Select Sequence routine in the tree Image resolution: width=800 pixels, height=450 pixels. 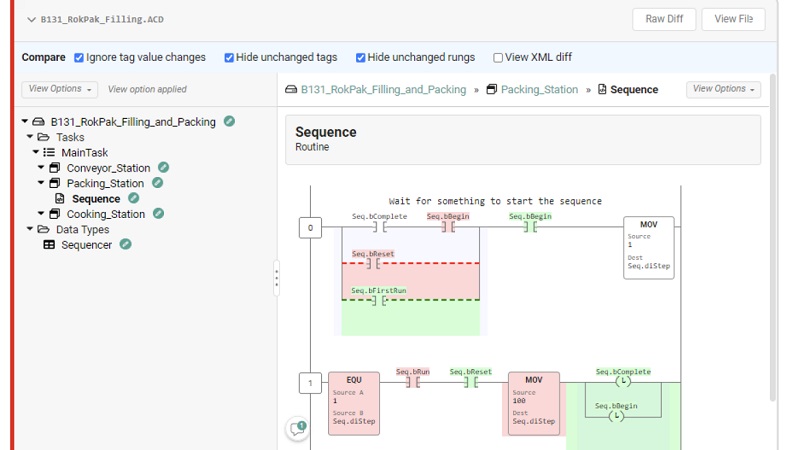tap(96, 199)
